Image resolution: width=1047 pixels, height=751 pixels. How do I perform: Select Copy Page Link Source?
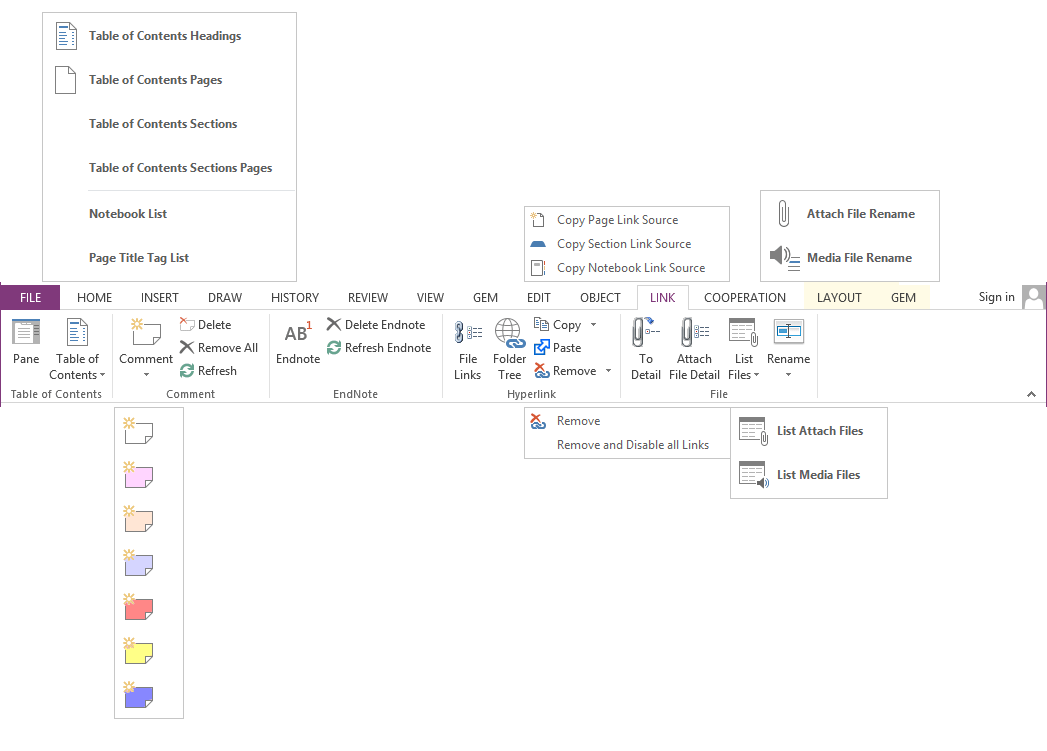point(626,220)
